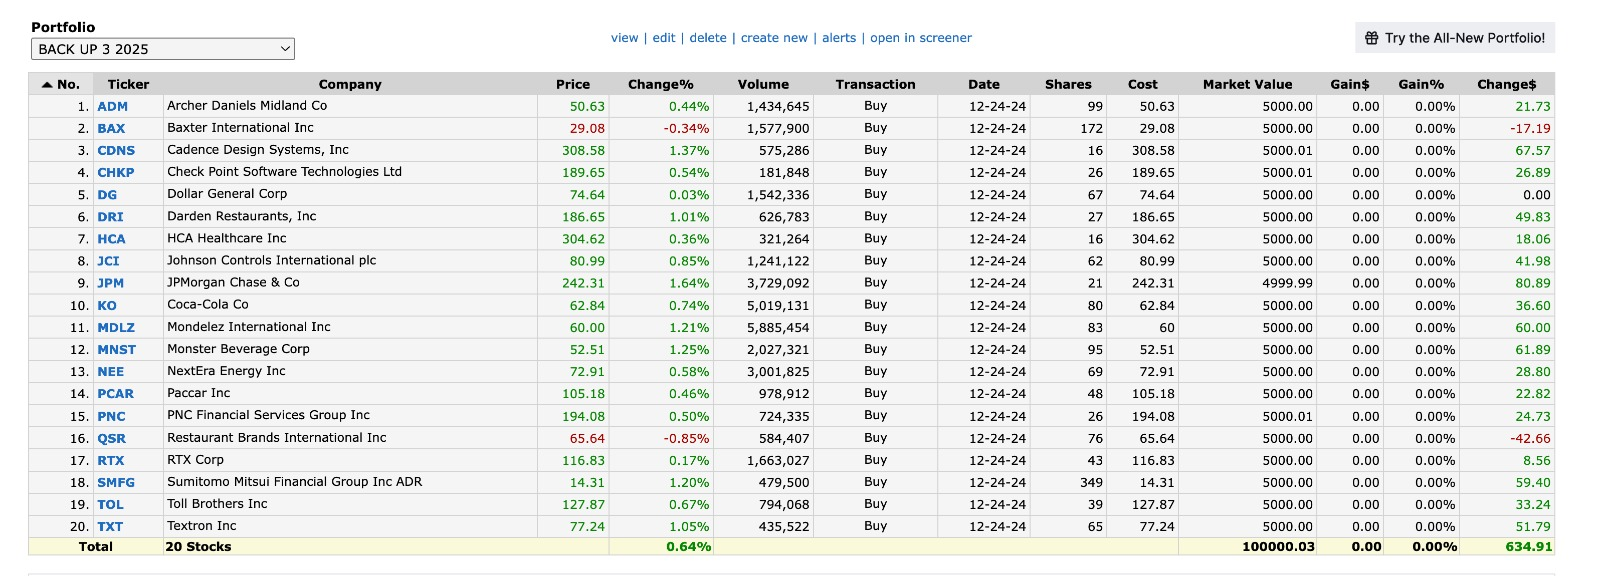Select the edit link
Image resolution: width=1600 pixels, height=576 pixels.
(x=664, y=38)
